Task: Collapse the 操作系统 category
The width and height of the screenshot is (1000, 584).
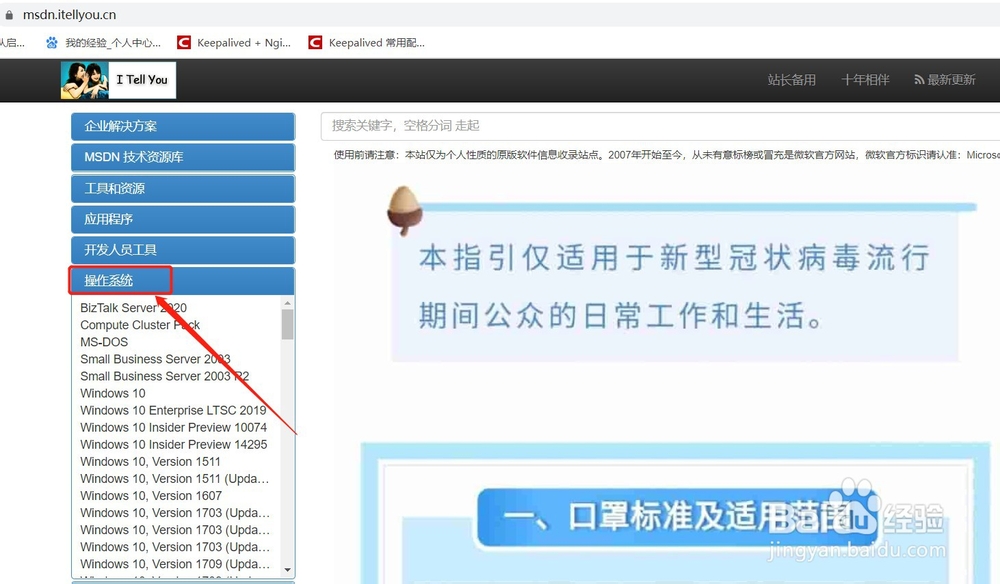Action: point(183,281)
